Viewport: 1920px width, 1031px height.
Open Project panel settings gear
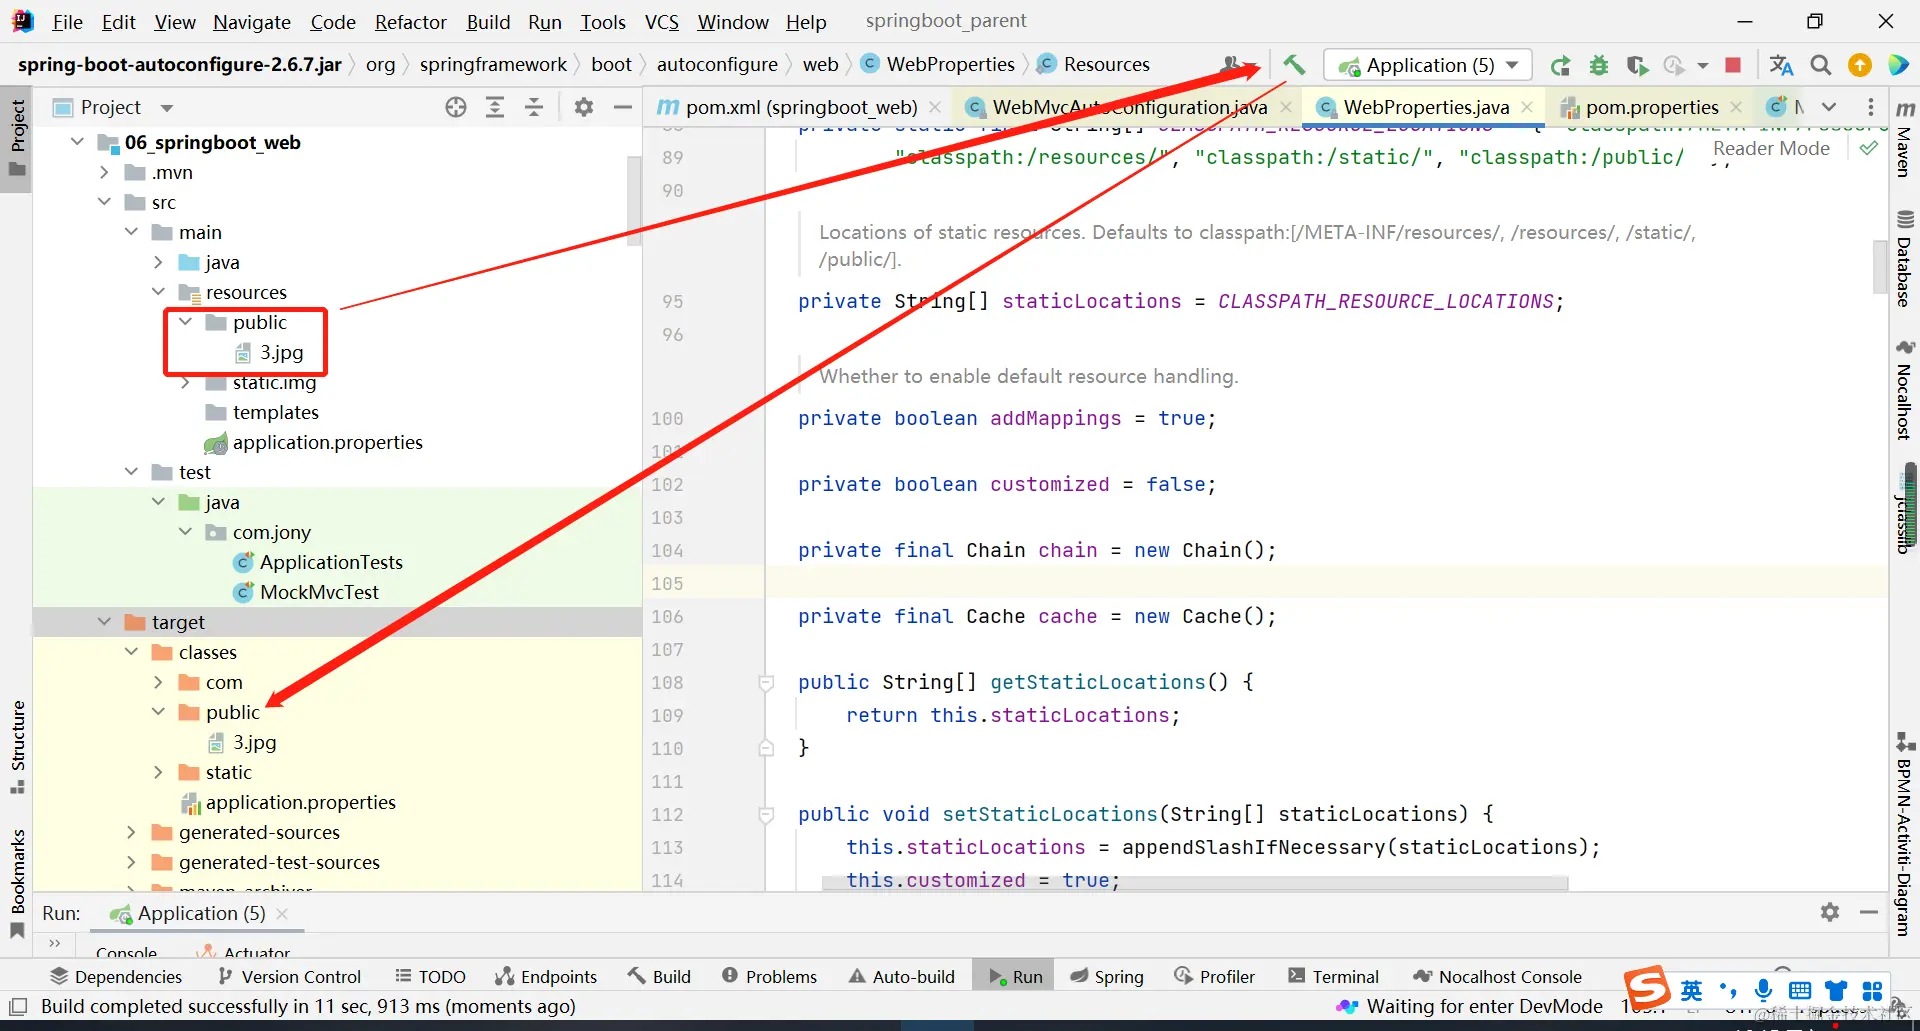click(x=584, y=107)
